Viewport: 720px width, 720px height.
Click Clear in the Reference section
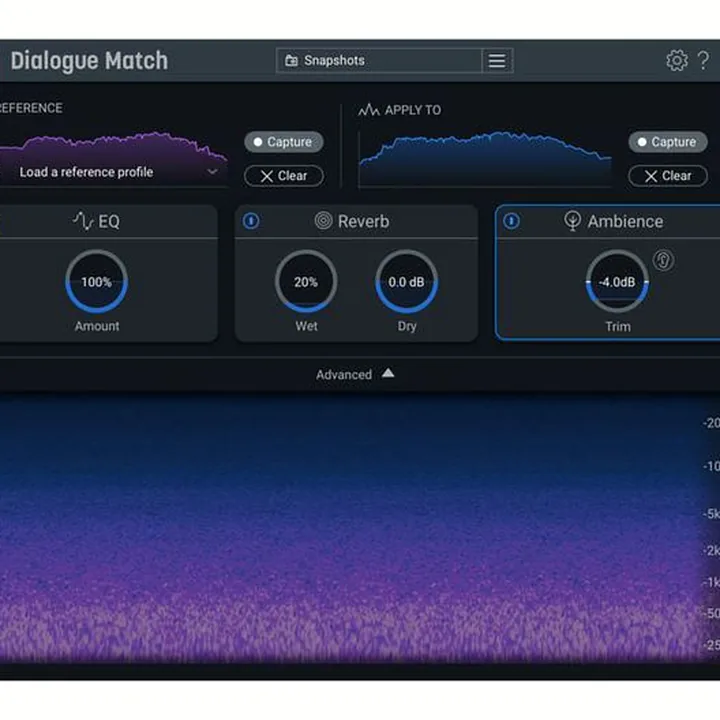(x=284, y=176)
